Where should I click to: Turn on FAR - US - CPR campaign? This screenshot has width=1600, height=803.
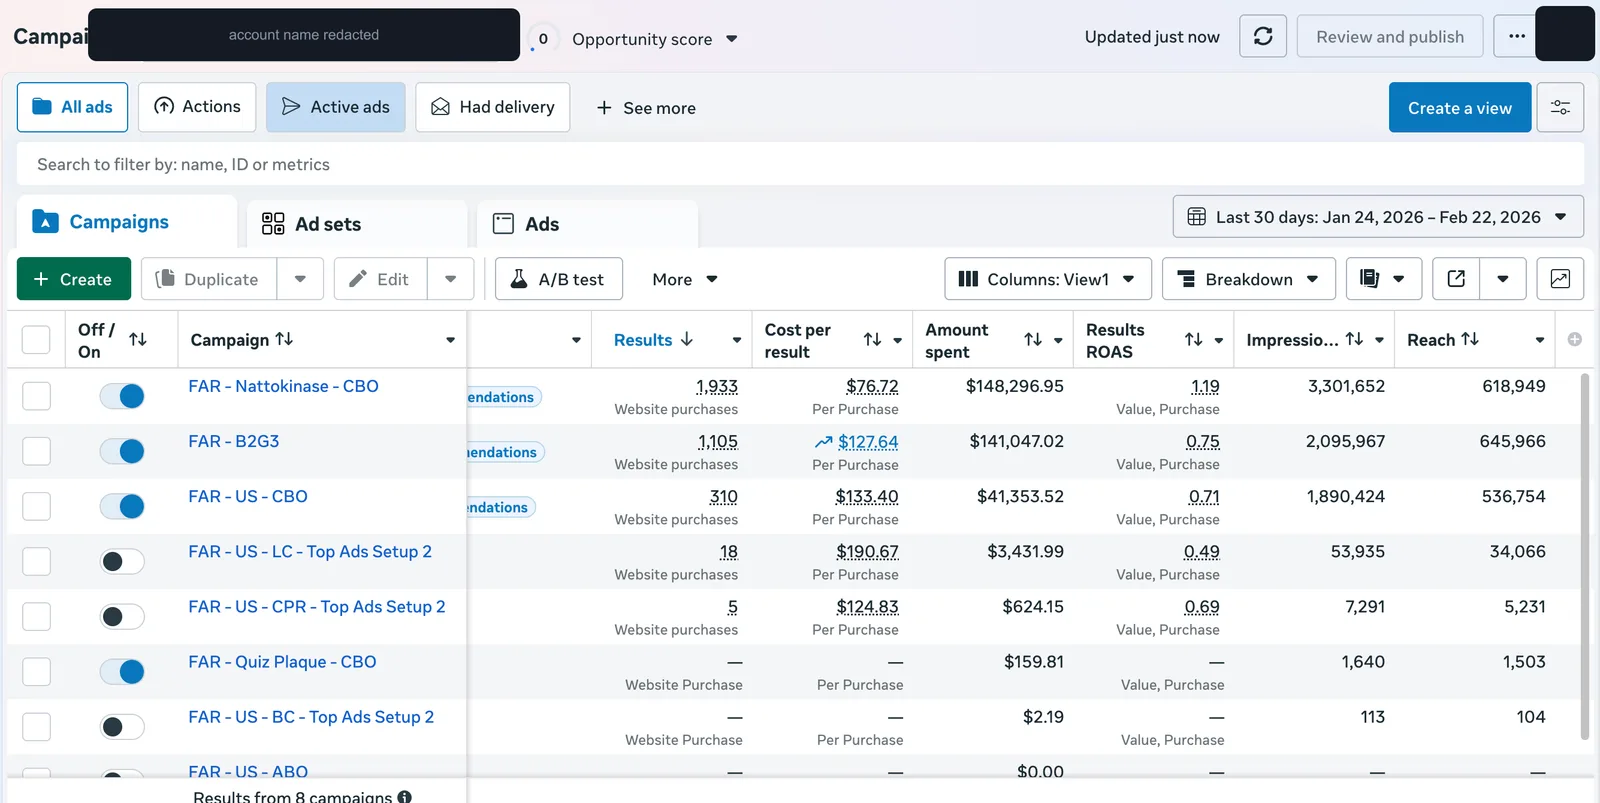(122, 616)
